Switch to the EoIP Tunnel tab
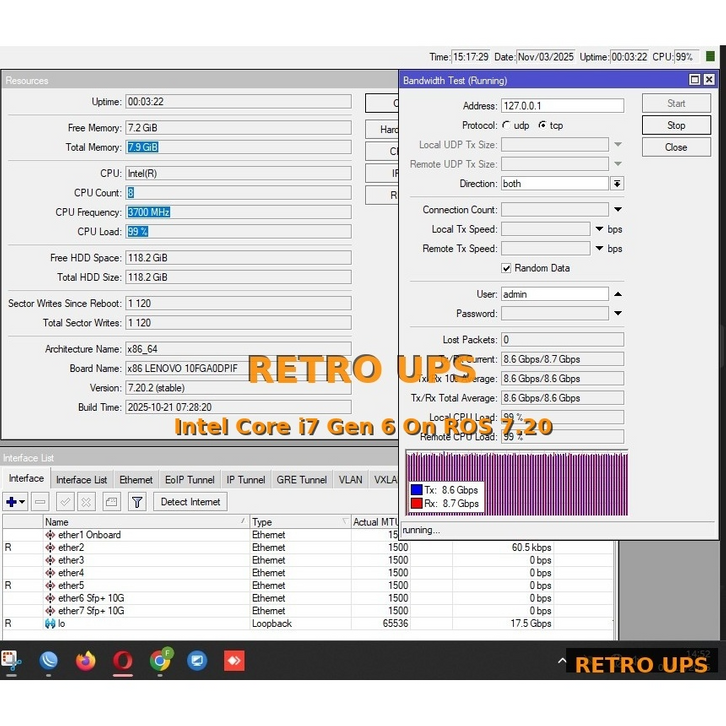This screenshot has height=726, width=726. pos(188,480)
